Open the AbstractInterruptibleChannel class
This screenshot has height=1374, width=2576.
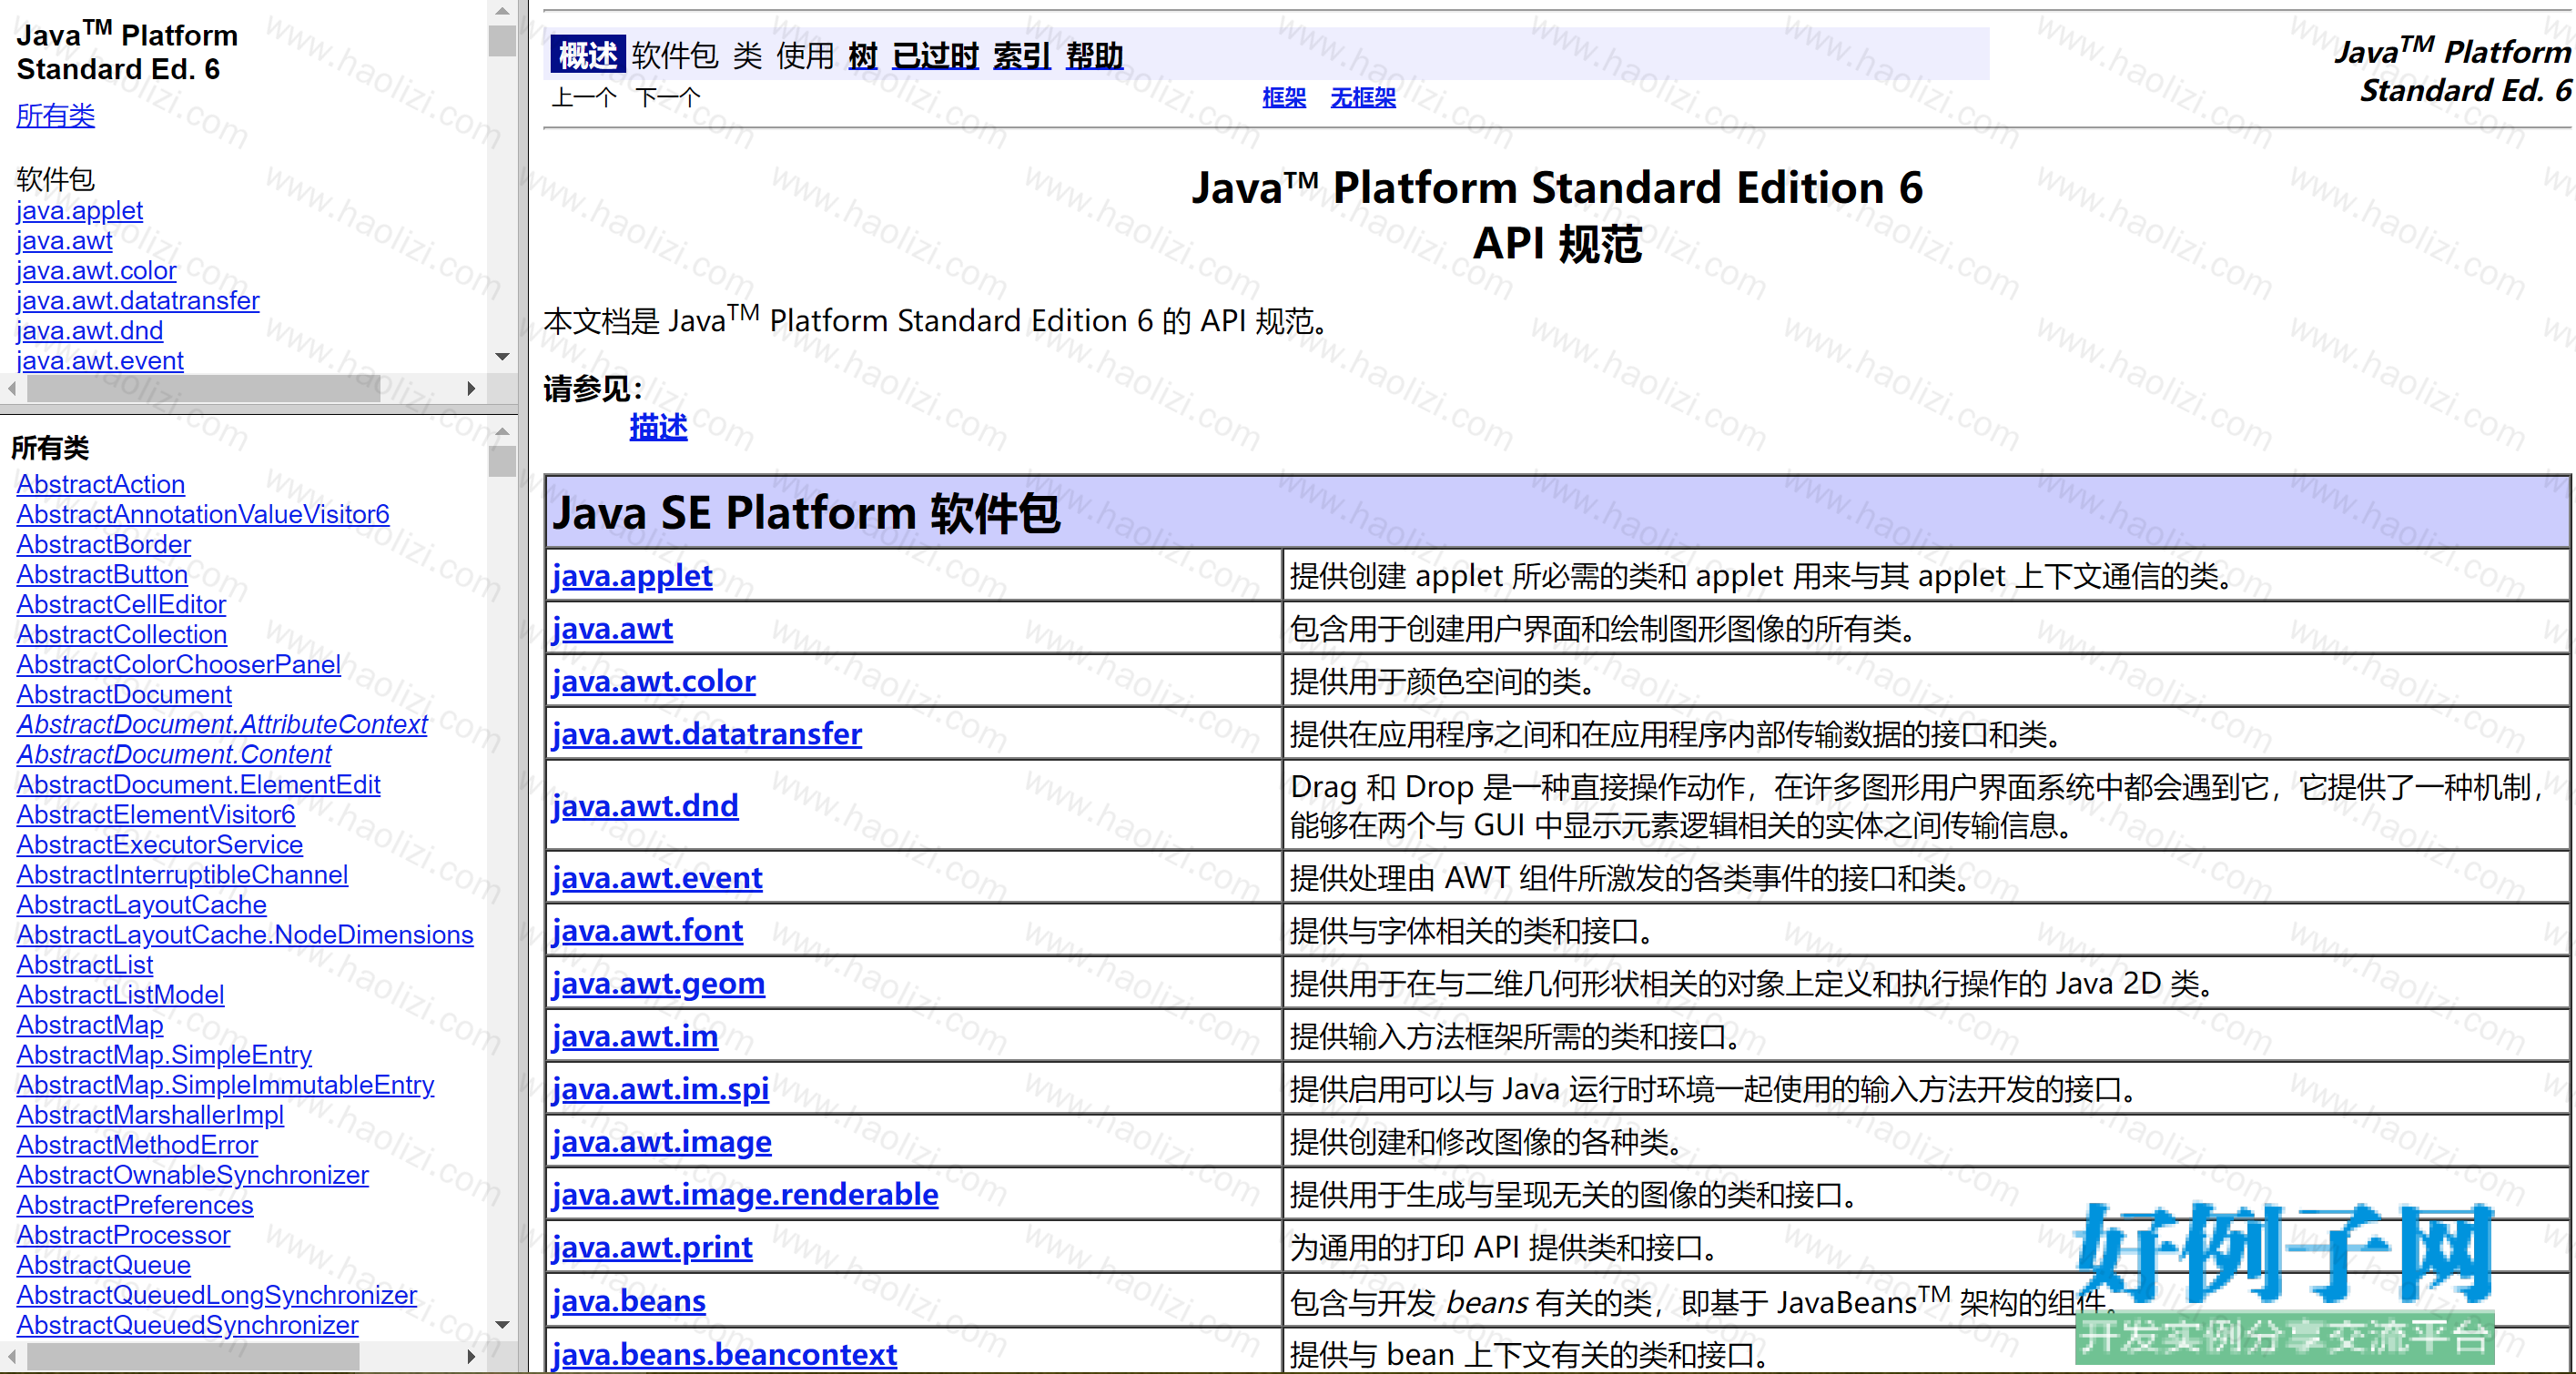182,874
